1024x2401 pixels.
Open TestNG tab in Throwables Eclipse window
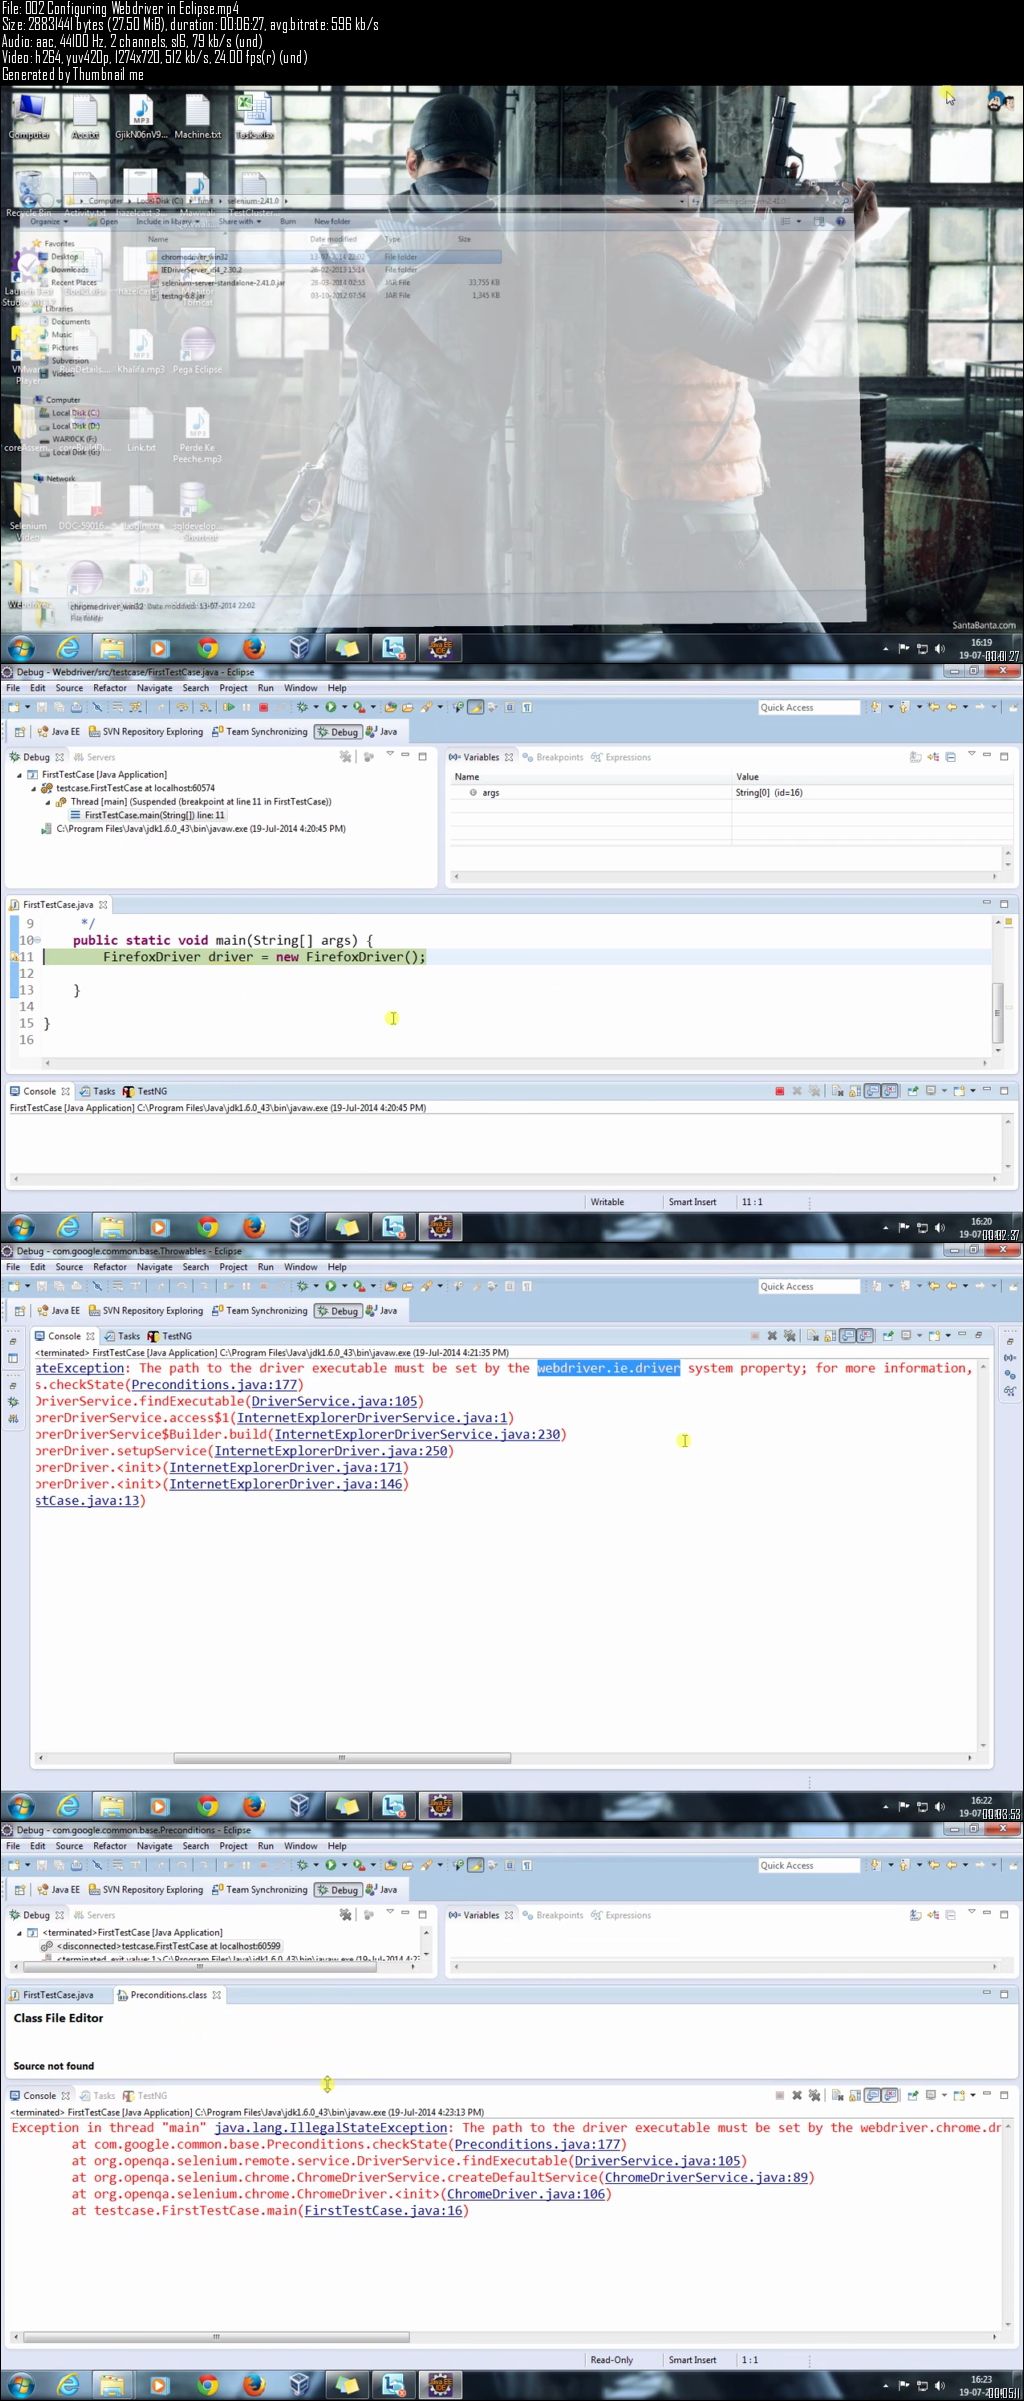point(170,1336)
